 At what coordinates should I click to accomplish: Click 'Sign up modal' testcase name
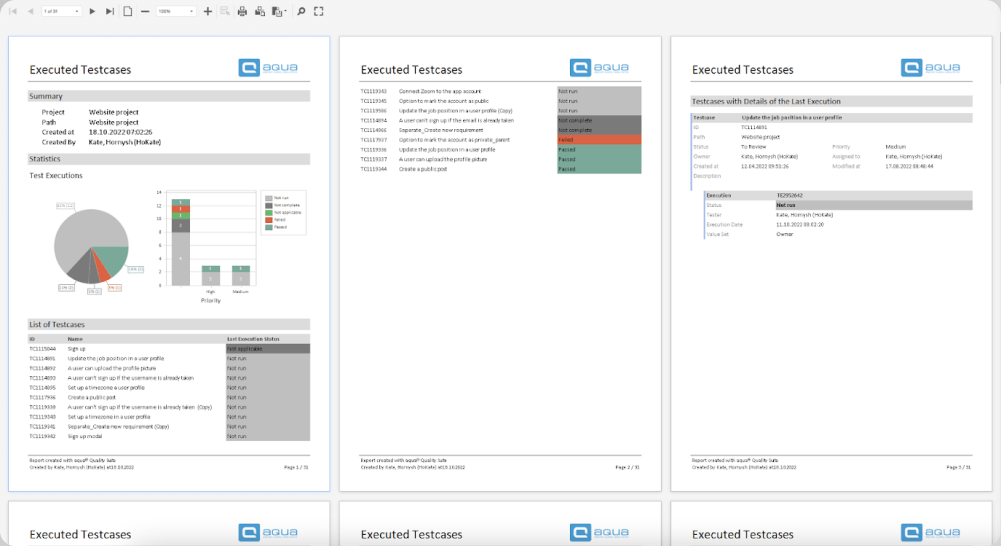coord(85,436)
